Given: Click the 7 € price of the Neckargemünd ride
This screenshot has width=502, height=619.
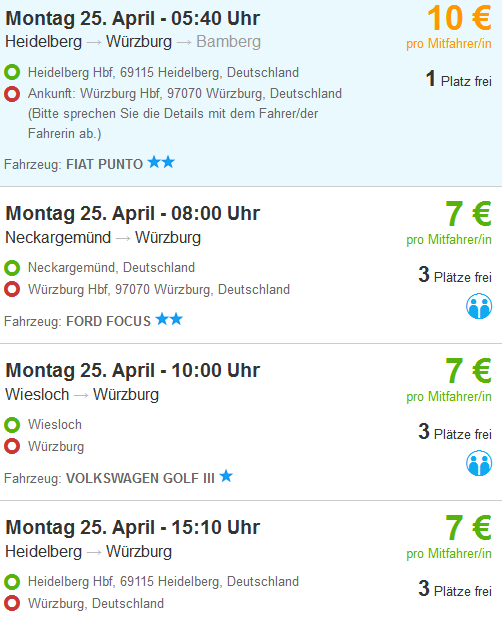Looking at the screenshot, I should click(x=468, y=214).
